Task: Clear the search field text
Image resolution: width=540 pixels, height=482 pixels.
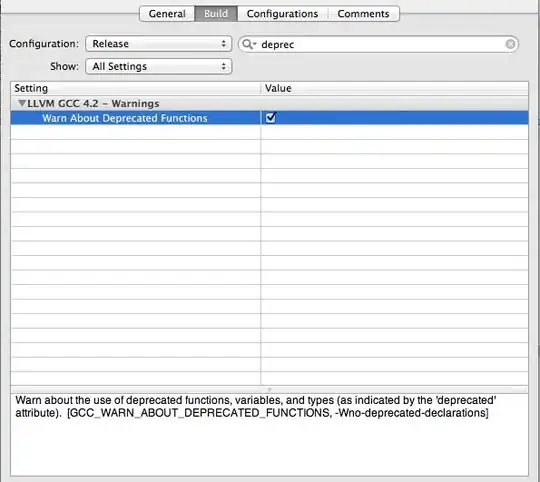Action: 510,44
